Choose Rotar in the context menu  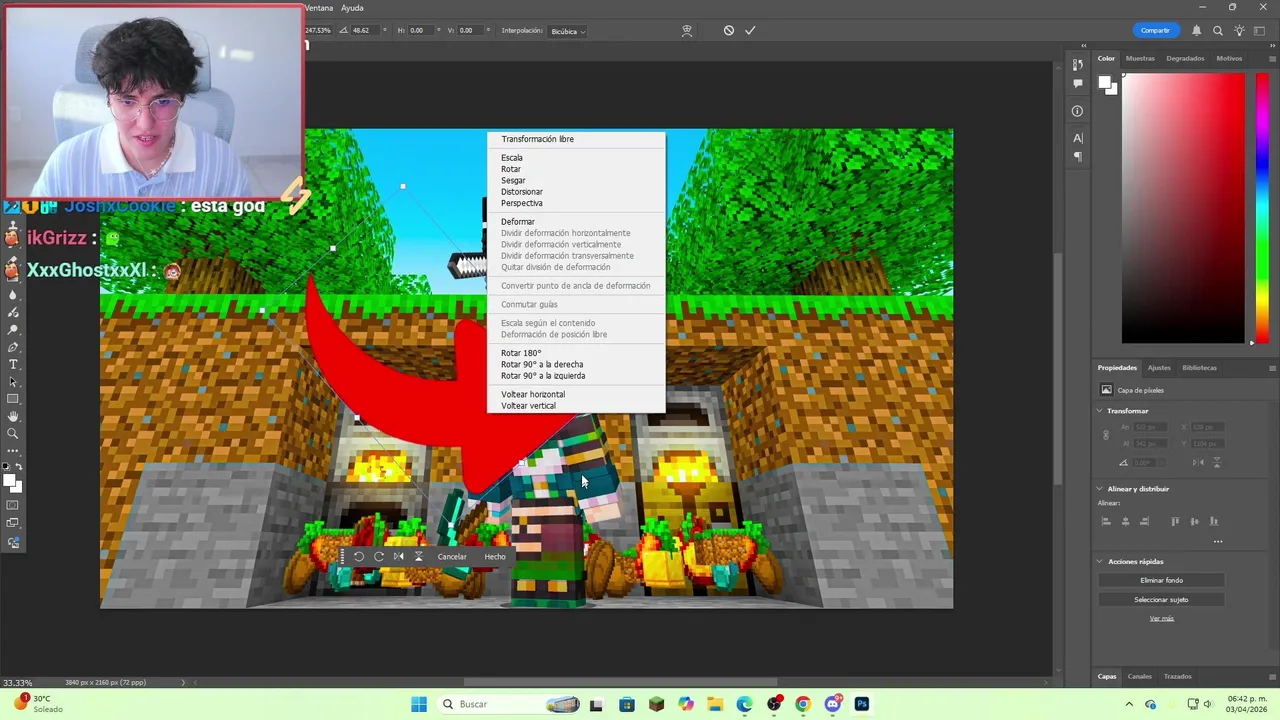coord(511,169)
